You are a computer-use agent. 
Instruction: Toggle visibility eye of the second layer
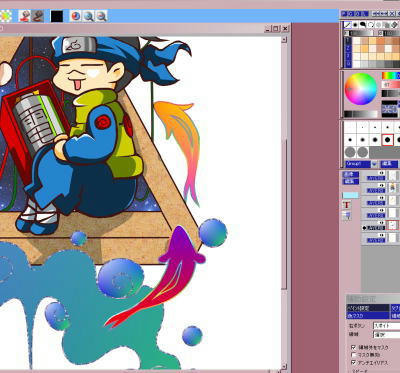tap(381, 185)
